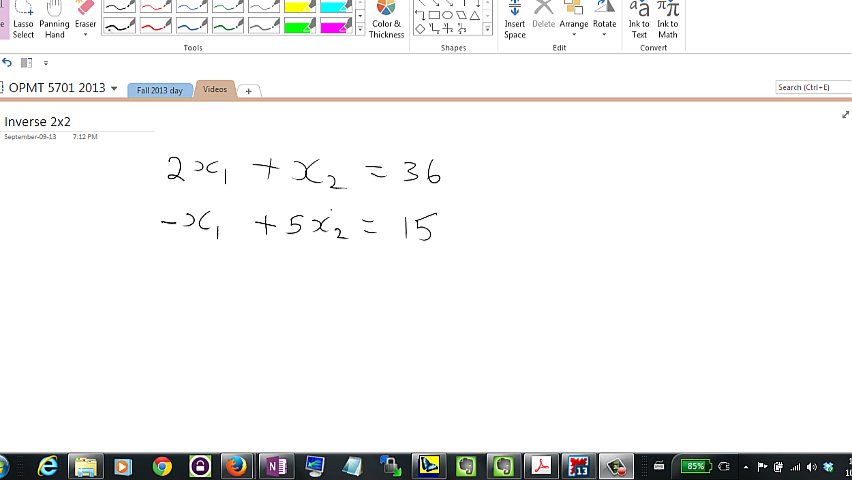Open Color & Thickness settings

tap(386, 20)
